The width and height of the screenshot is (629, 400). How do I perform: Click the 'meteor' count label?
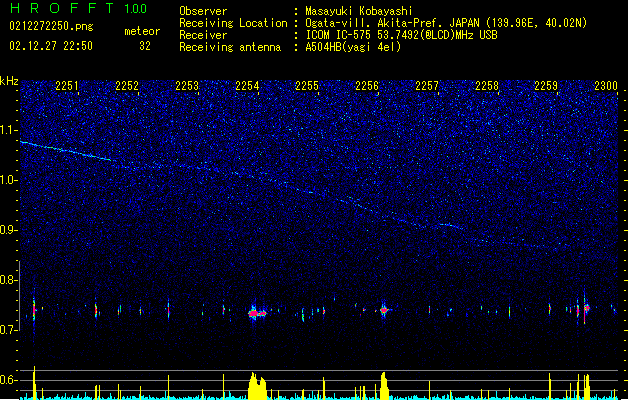[x=142, y=31]
